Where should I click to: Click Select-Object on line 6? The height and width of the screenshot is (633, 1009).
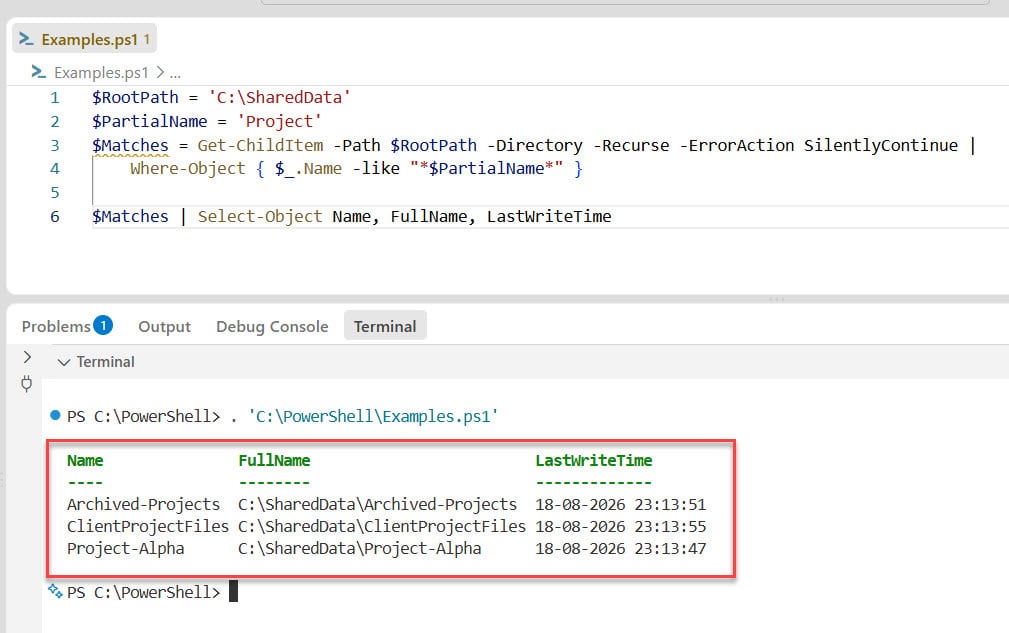260,217
